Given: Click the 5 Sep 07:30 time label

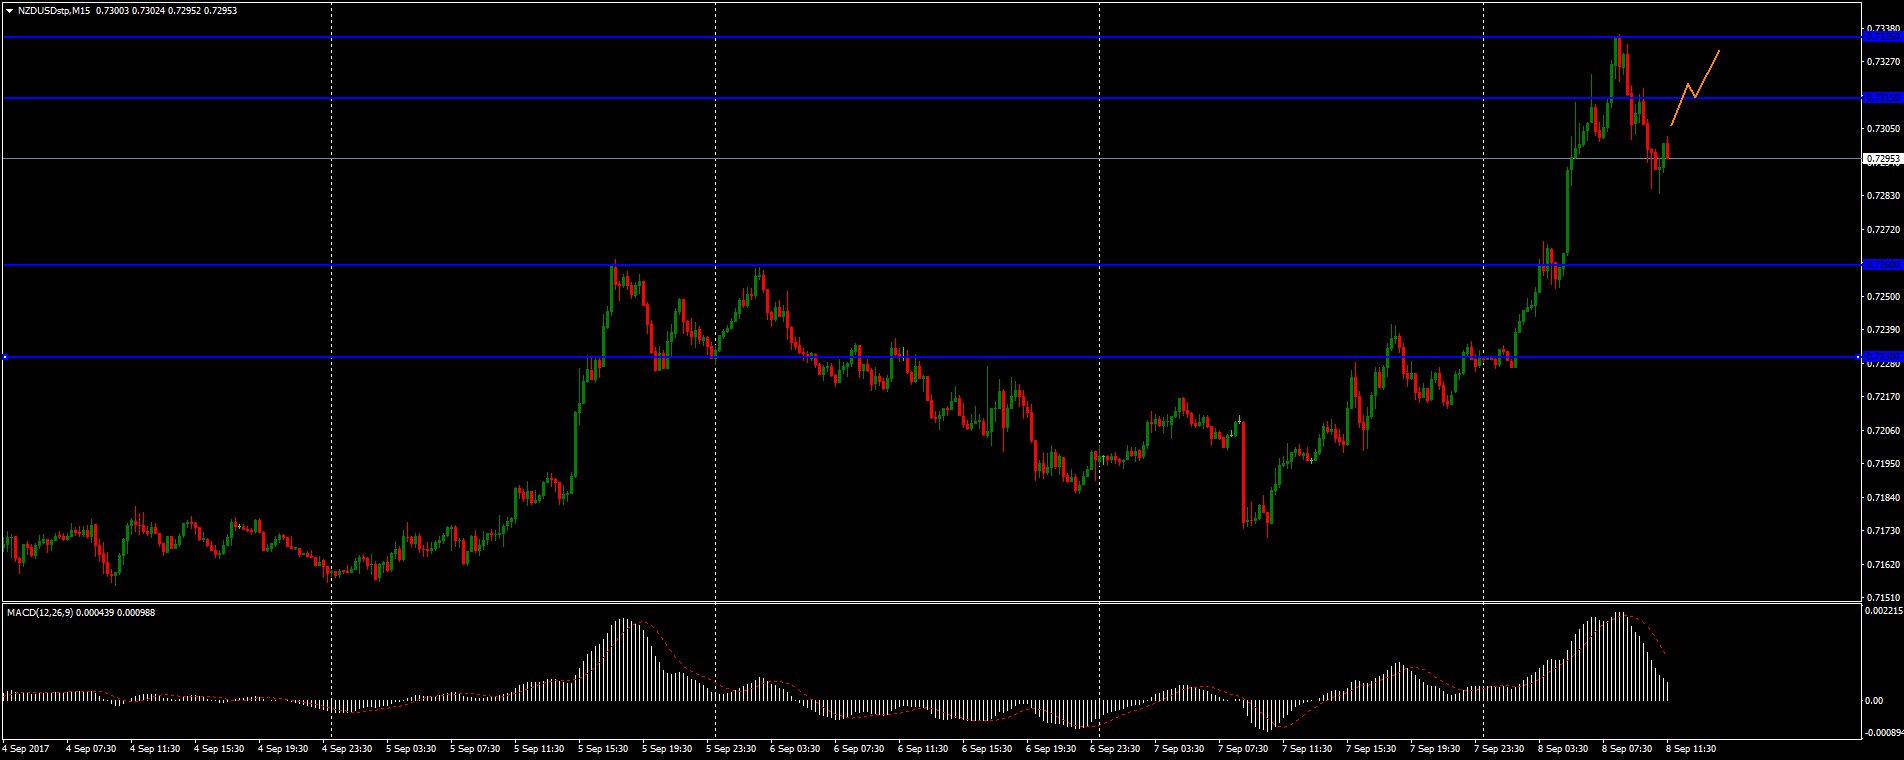Looking at the screenshot, I should pyautogui.click(x=476, y=748).
